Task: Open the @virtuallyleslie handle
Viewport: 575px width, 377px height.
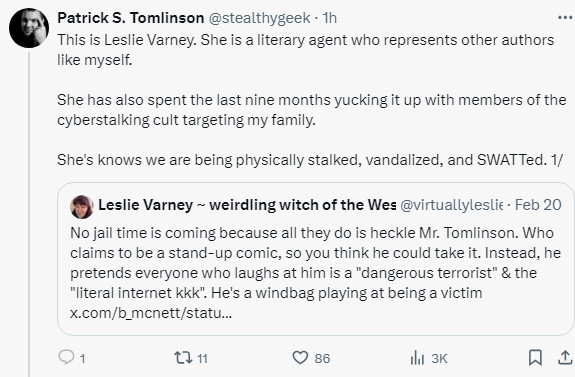Action: pos(451,205)
